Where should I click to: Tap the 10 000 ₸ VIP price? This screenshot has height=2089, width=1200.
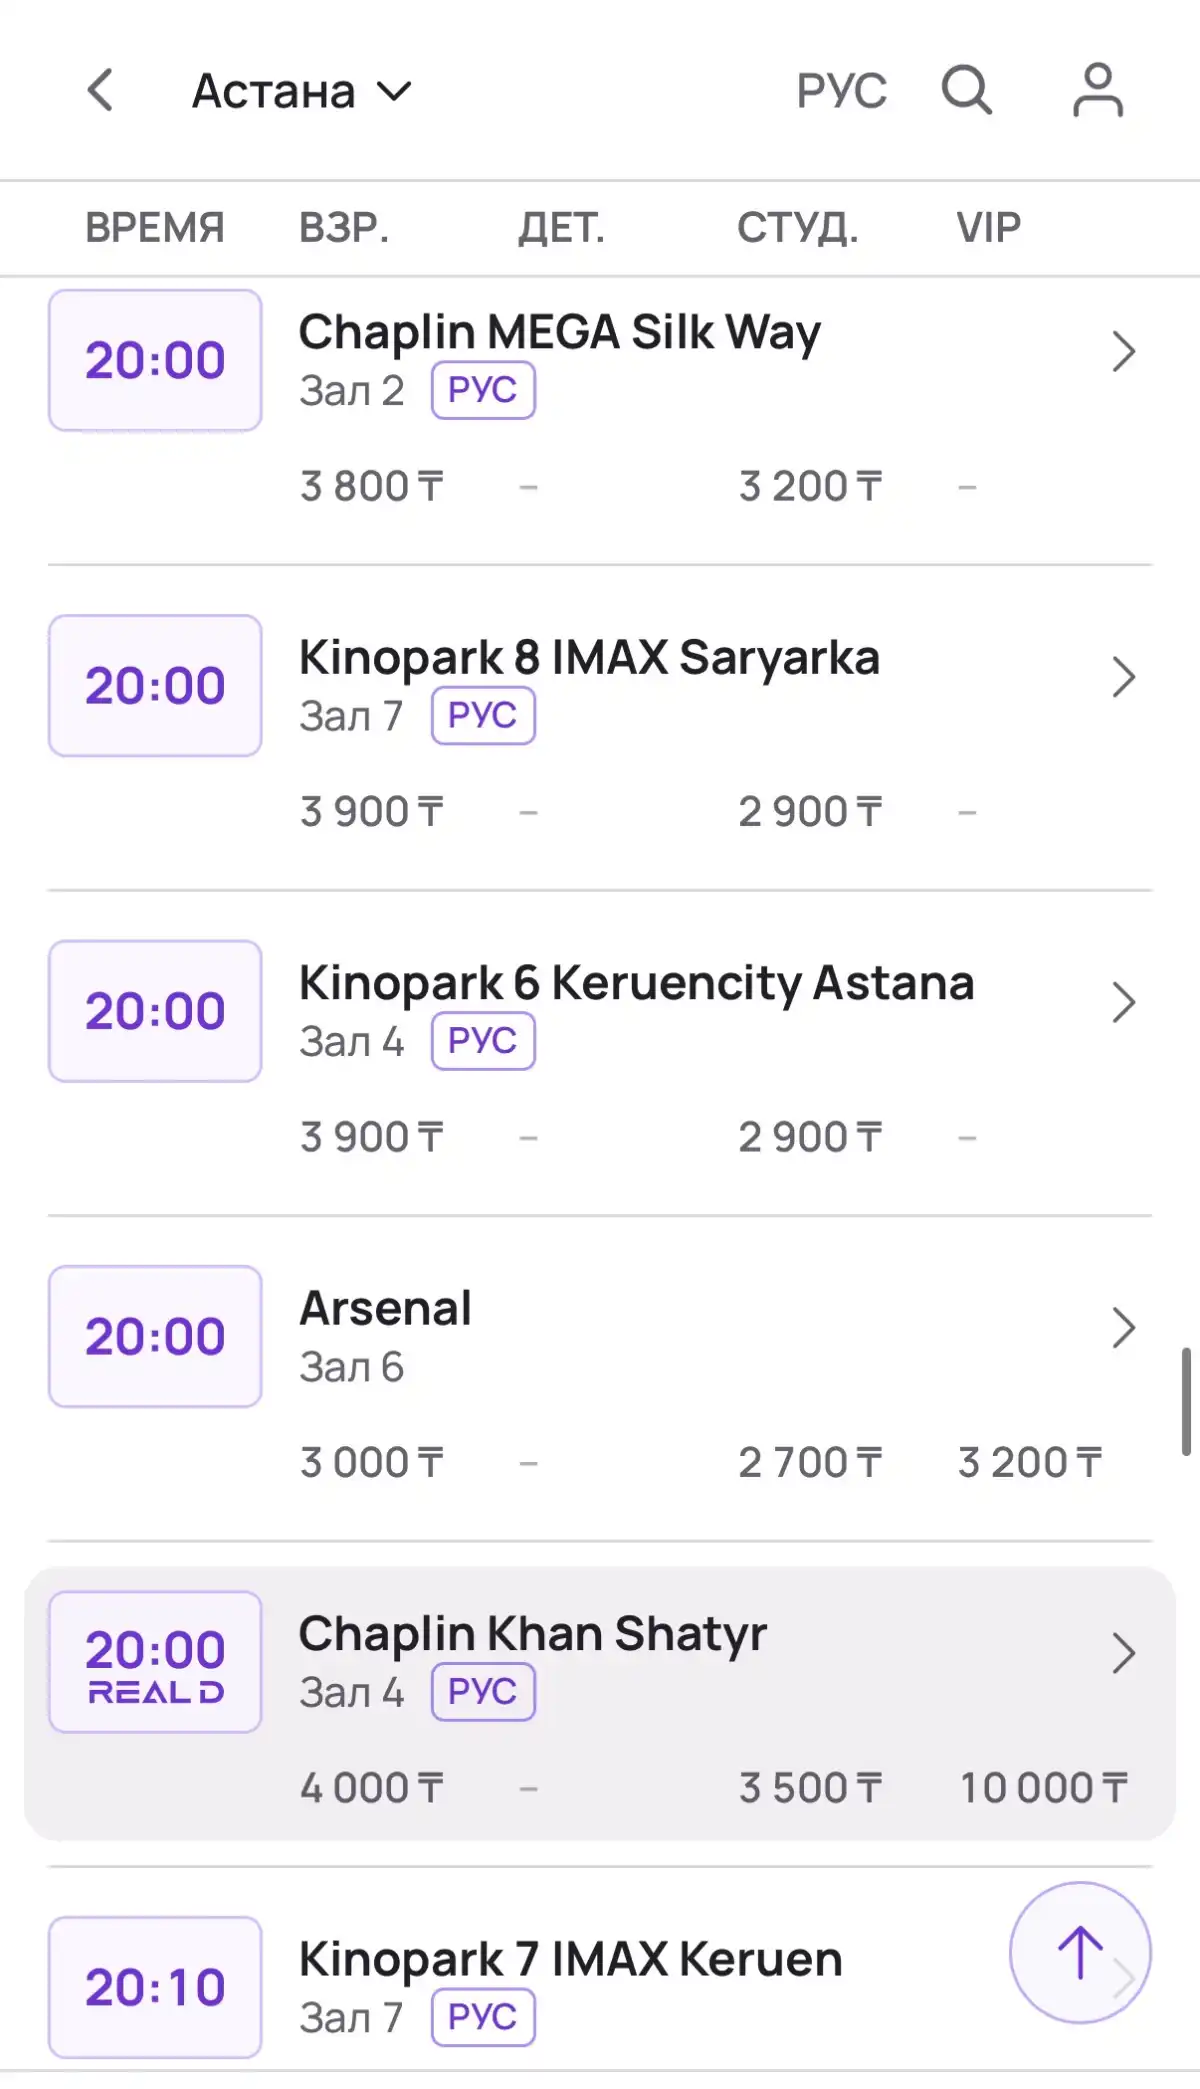coord(1043,1788)
